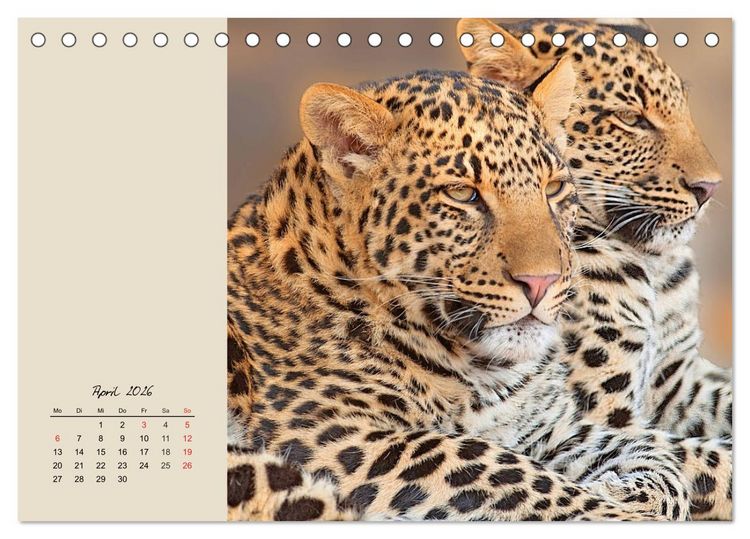Select date 4 in the calendar
The image size is (750, 539).
pos(165,425)
